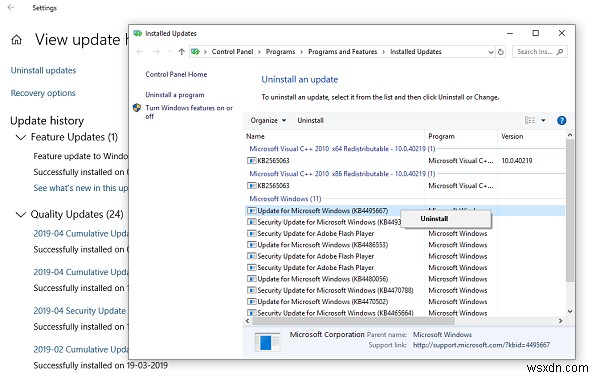Screen dimensions: 600x378
Task: Click Uninstall in the toolbar
Action: (310, 121)
